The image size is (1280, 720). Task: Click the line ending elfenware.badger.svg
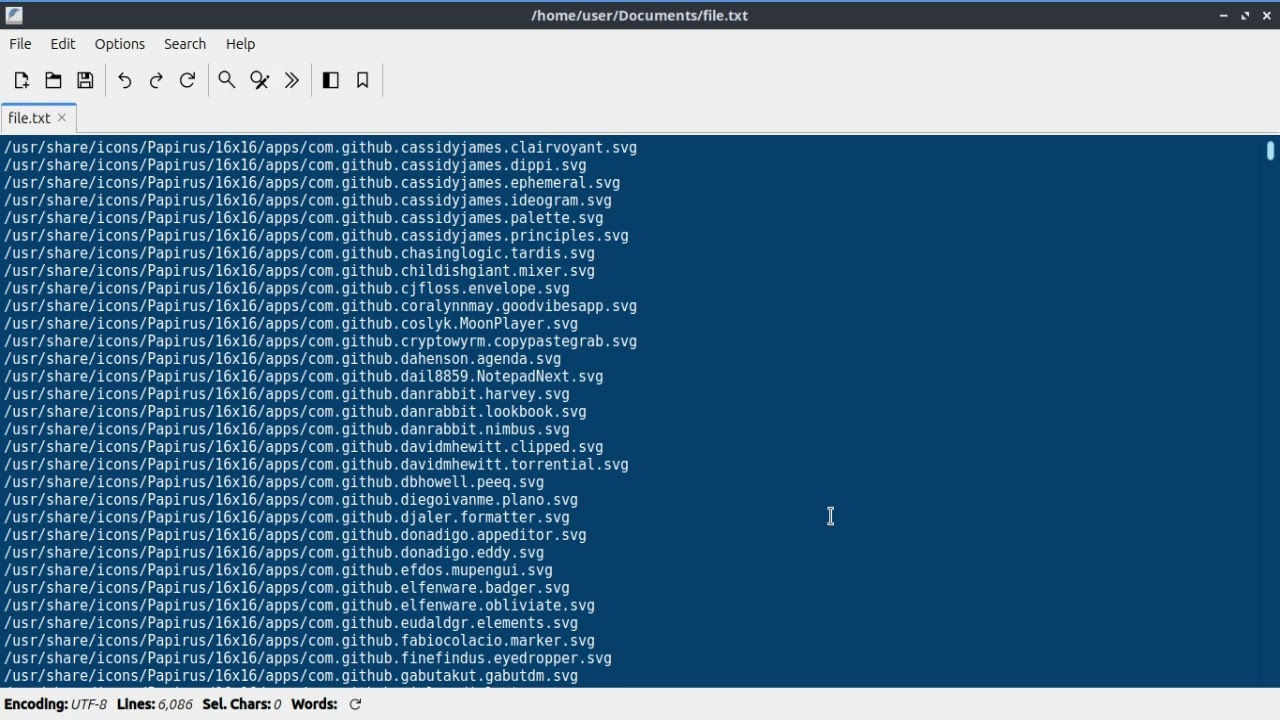[287, 588]
